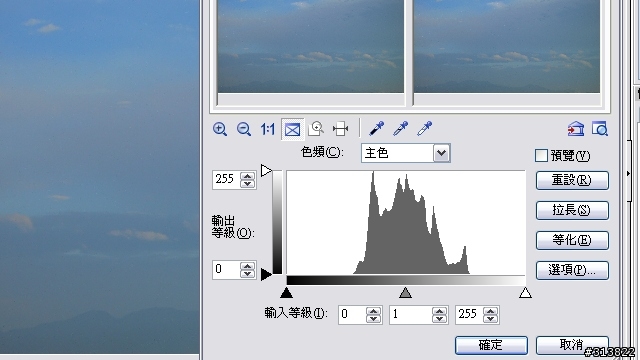Decrease input white level with down arrow

(491, 319)
